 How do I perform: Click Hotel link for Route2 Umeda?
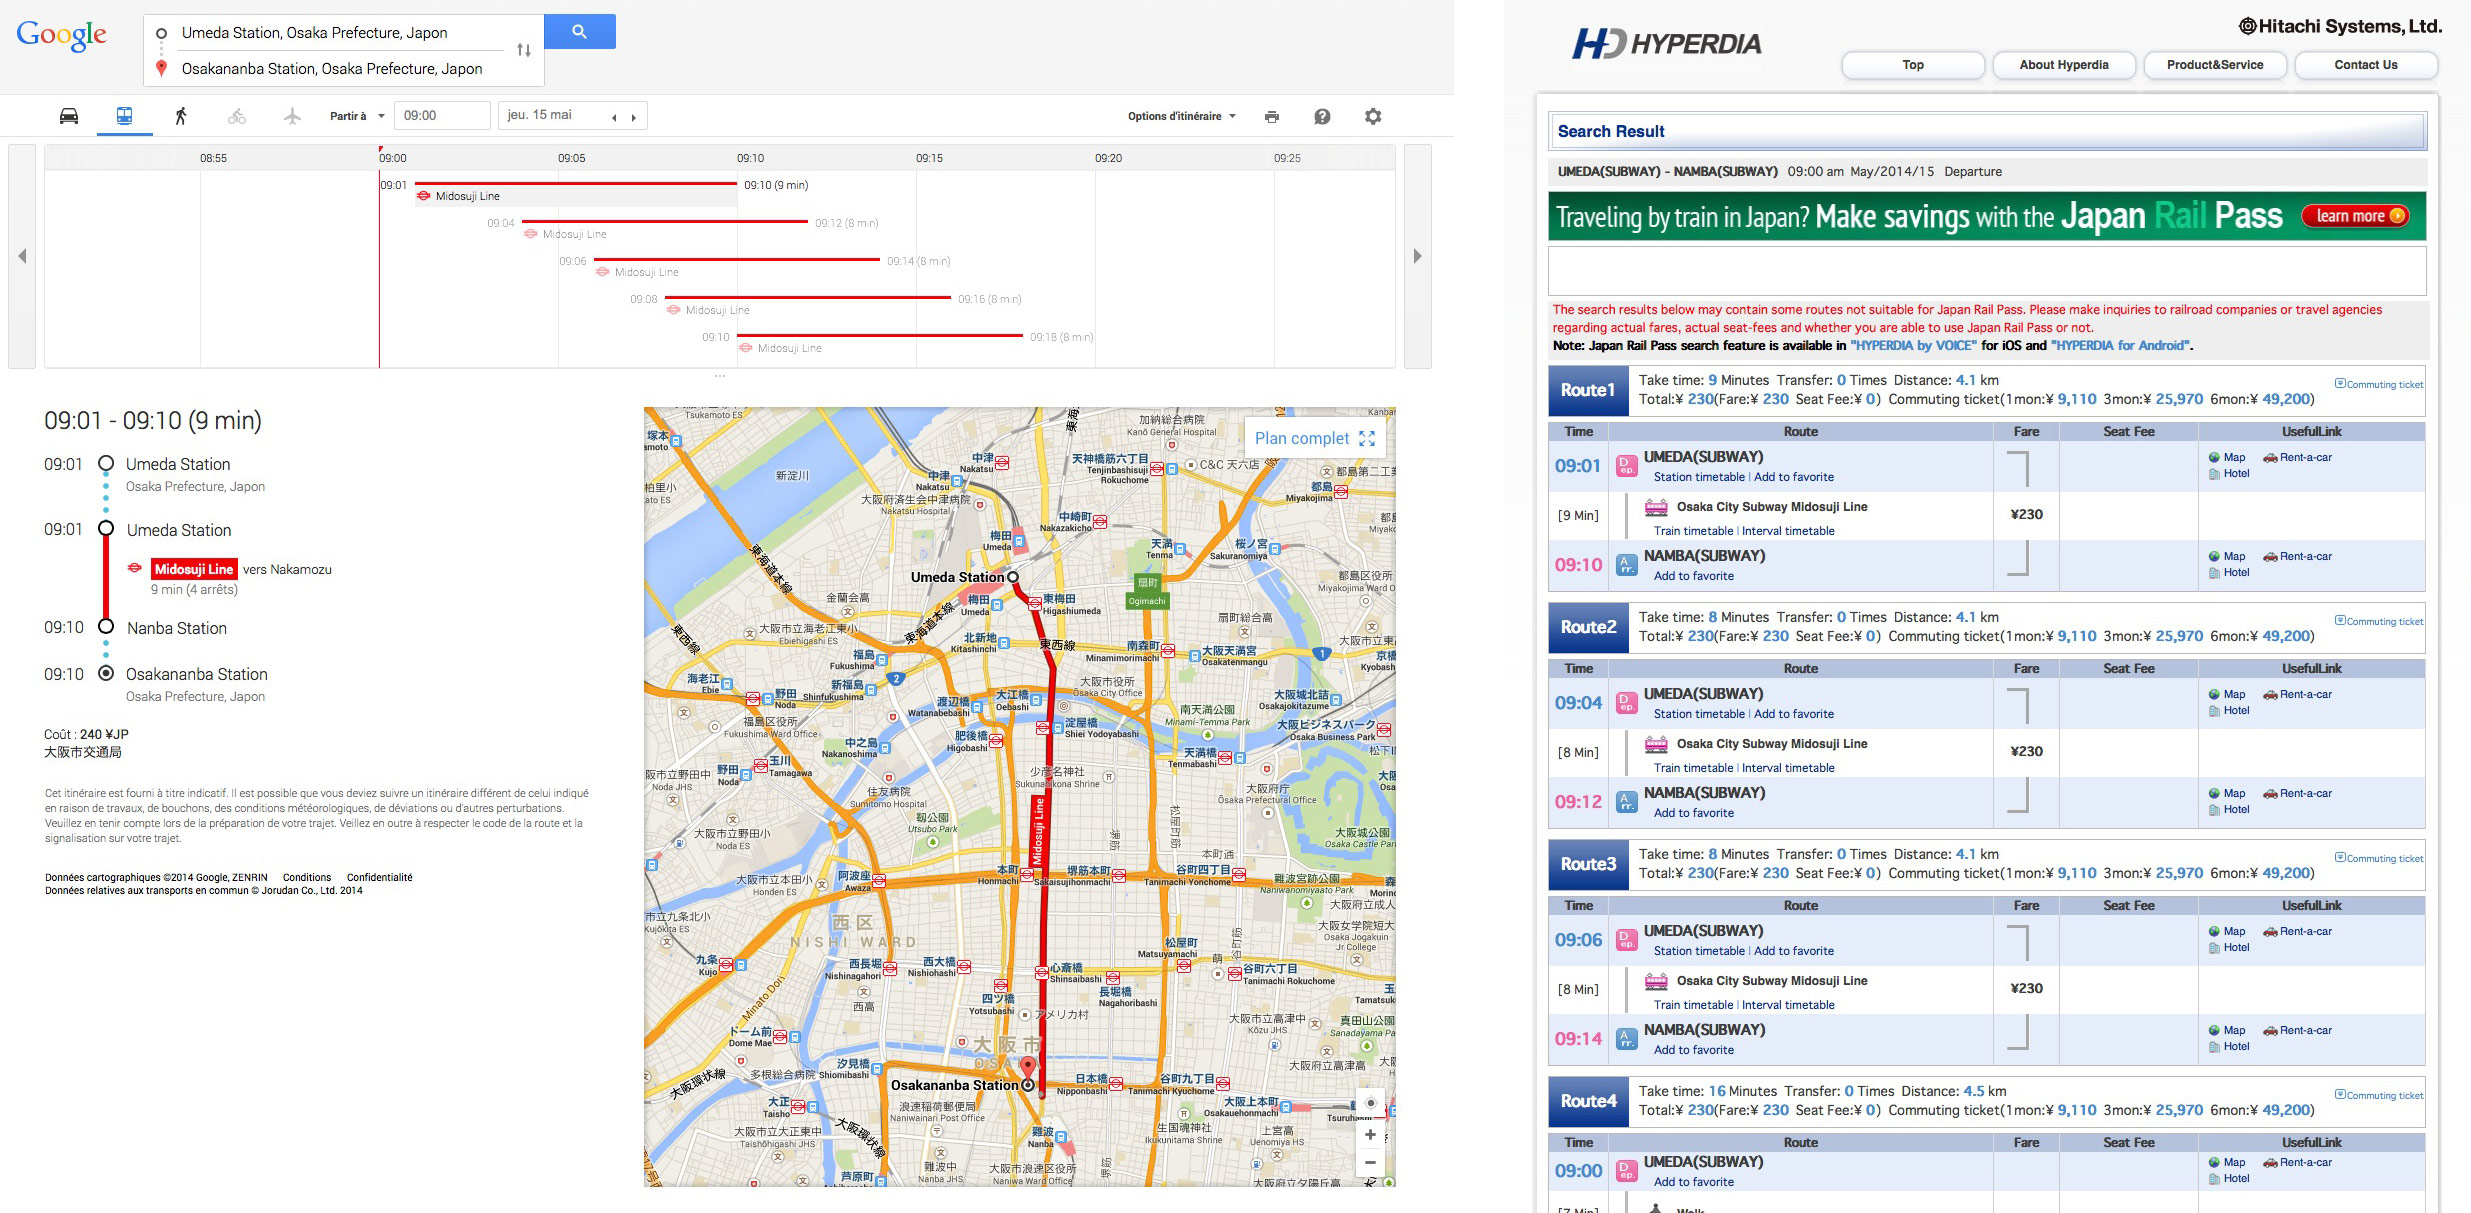tap(2229, 711)
